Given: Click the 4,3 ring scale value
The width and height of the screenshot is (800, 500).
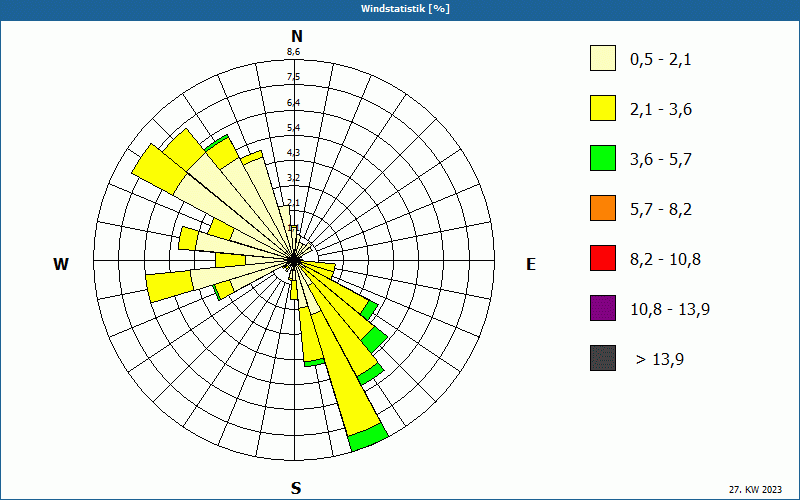Looking at the screenshot, I should [293, 153].
